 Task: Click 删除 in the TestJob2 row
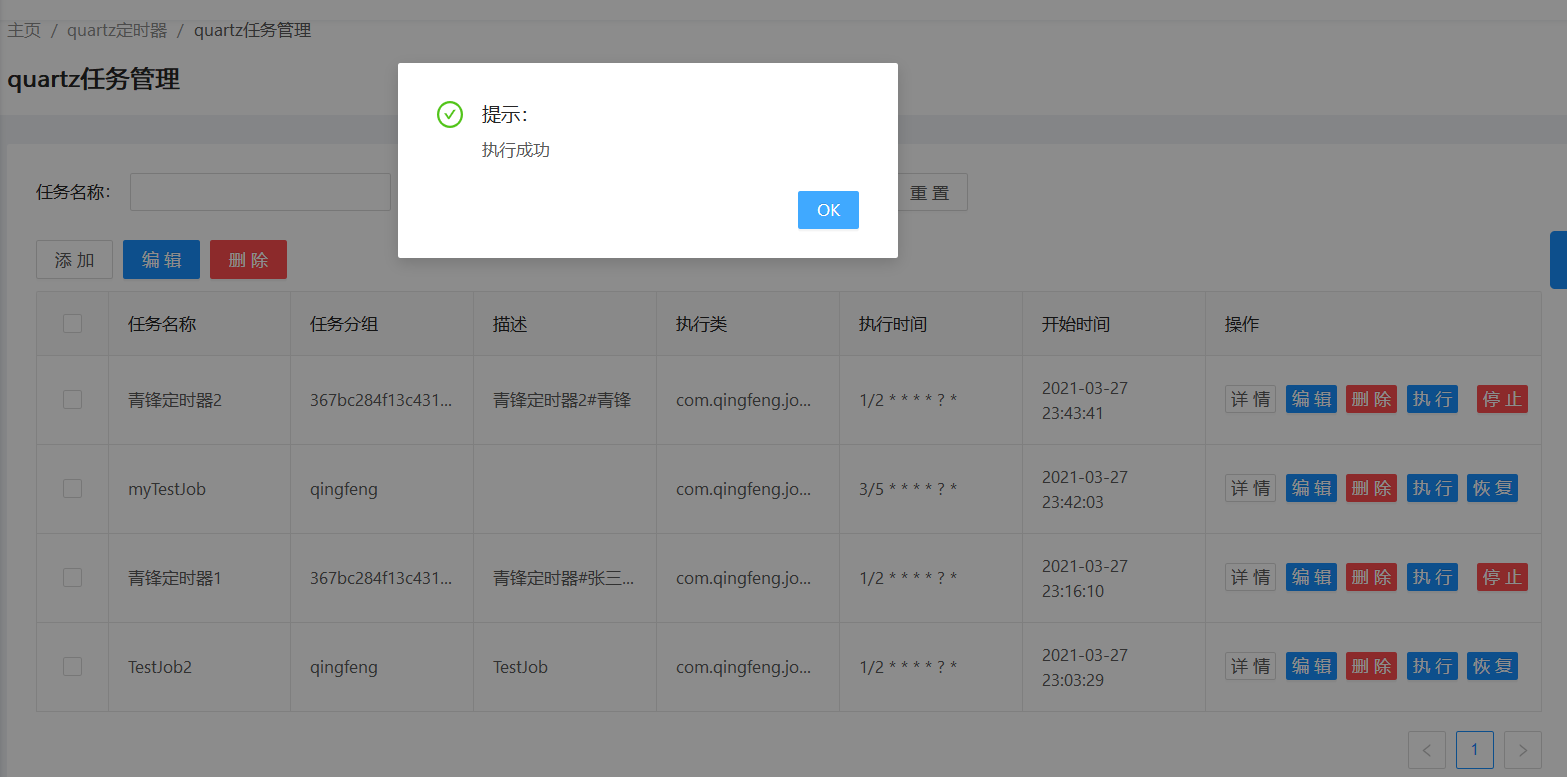coord(1371,666)
